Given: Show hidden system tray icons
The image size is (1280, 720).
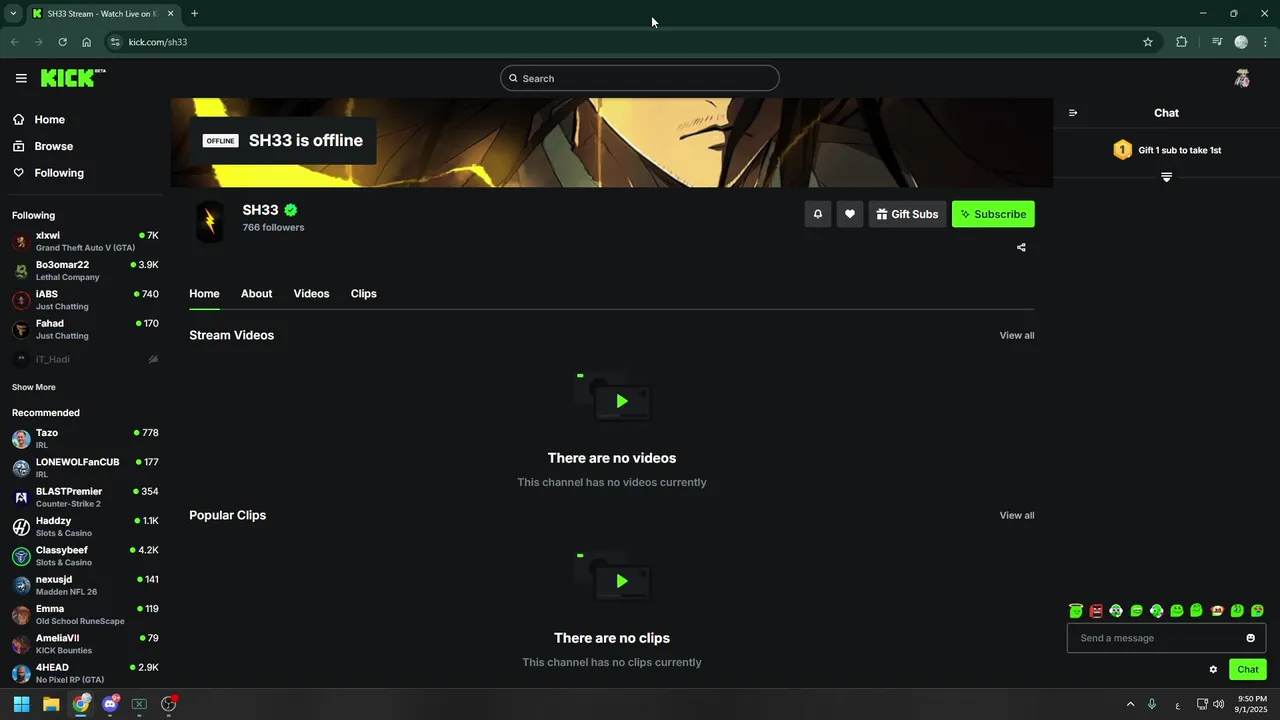Looking at the screenshot, I should (x=1130, y=704).
